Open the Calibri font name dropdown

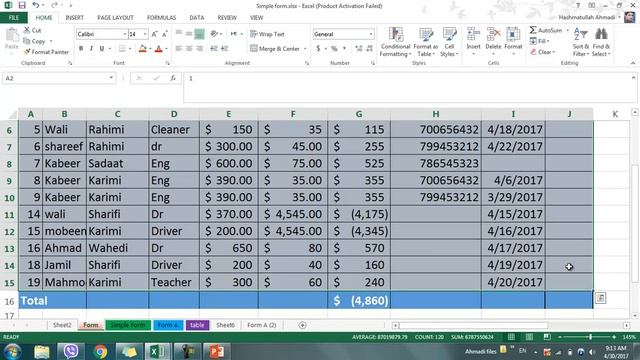pyautogui.click(x=124, y=34)
